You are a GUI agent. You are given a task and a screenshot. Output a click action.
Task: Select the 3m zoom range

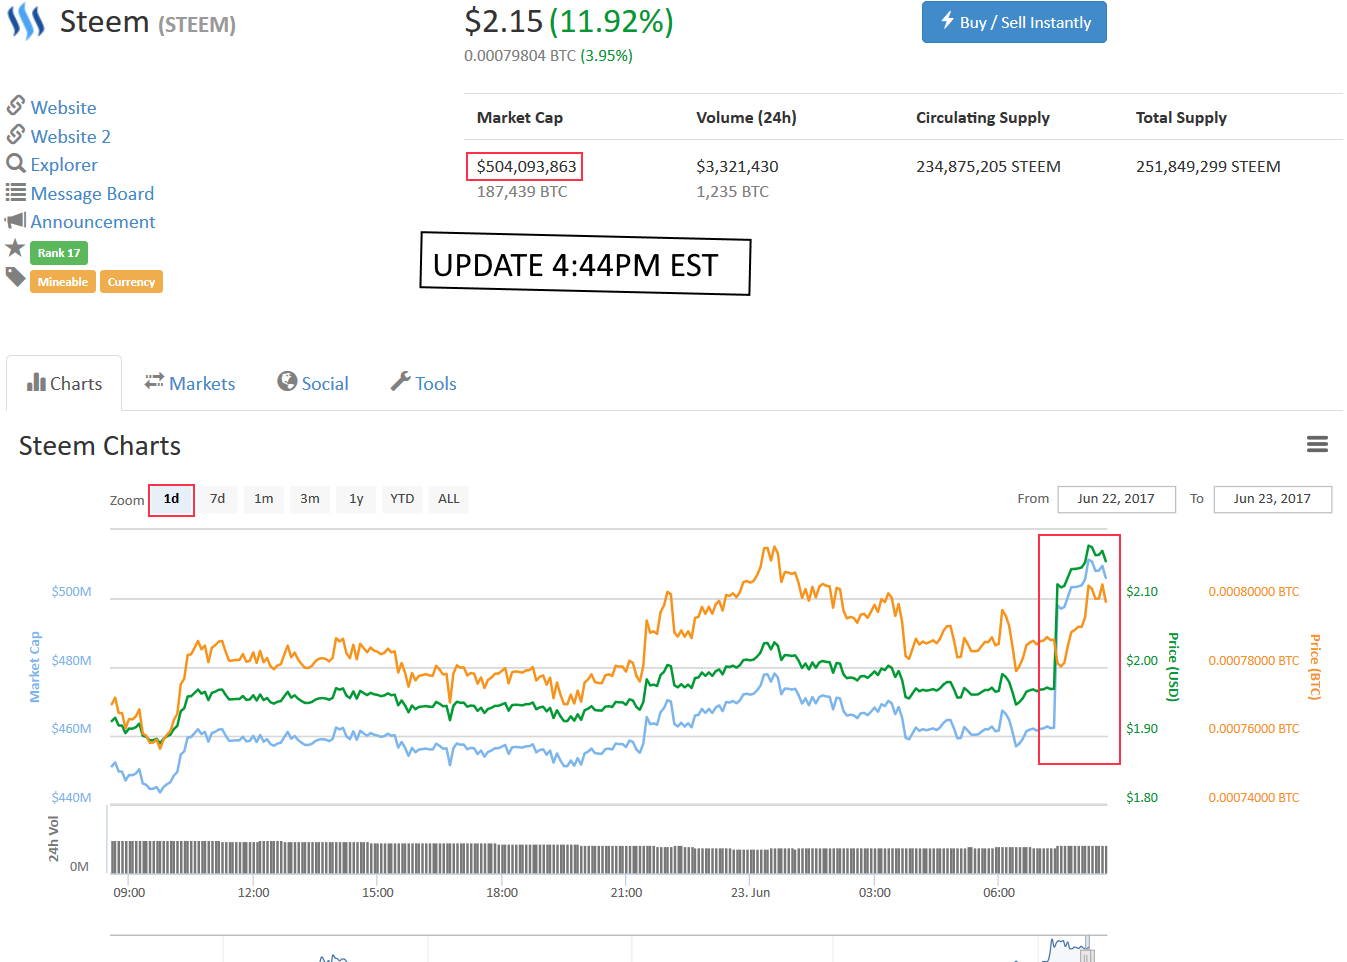tap(310, 499)
